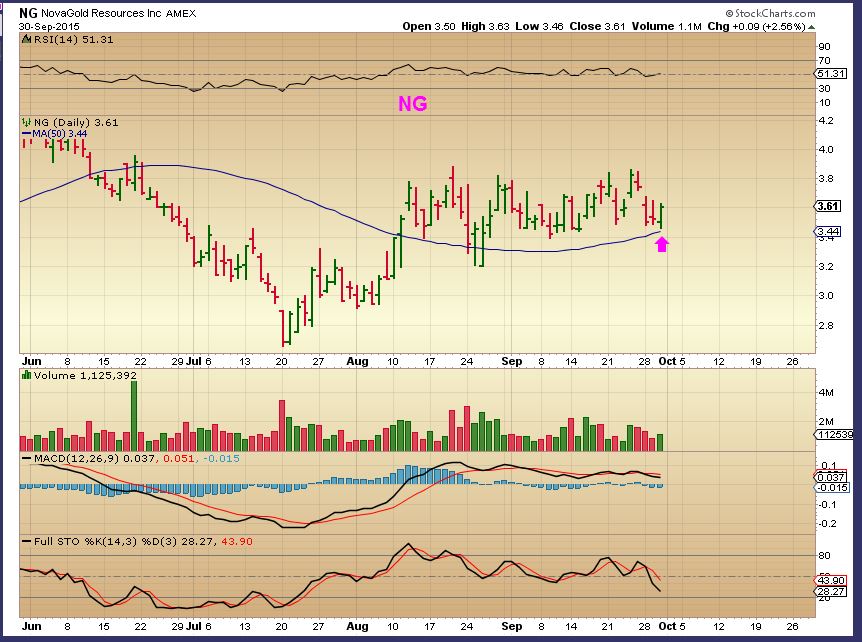Click the 'RSI(14) 51.31' panel label
This screenshot has width=862, height=642.
[x=73, y=40]
